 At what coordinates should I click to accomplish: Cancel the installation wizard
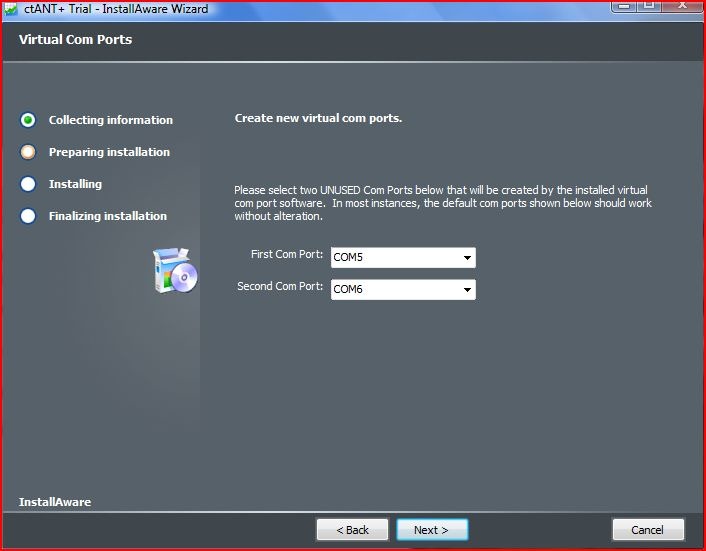[x=648, y=530]
